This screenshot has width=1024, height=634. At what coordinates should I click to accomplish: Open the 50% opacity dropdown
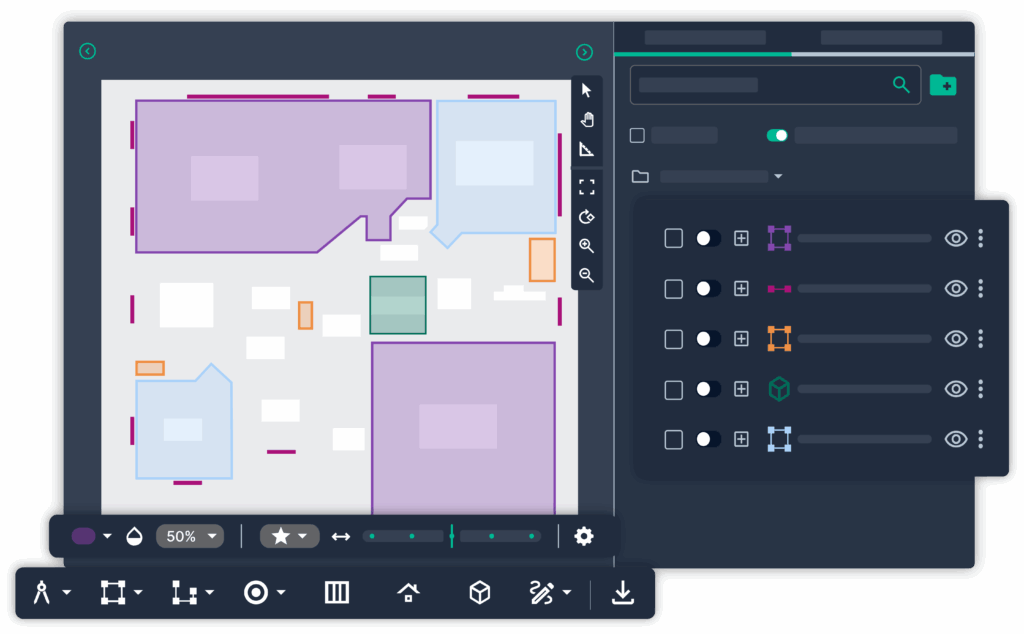[x=190, y=536]
